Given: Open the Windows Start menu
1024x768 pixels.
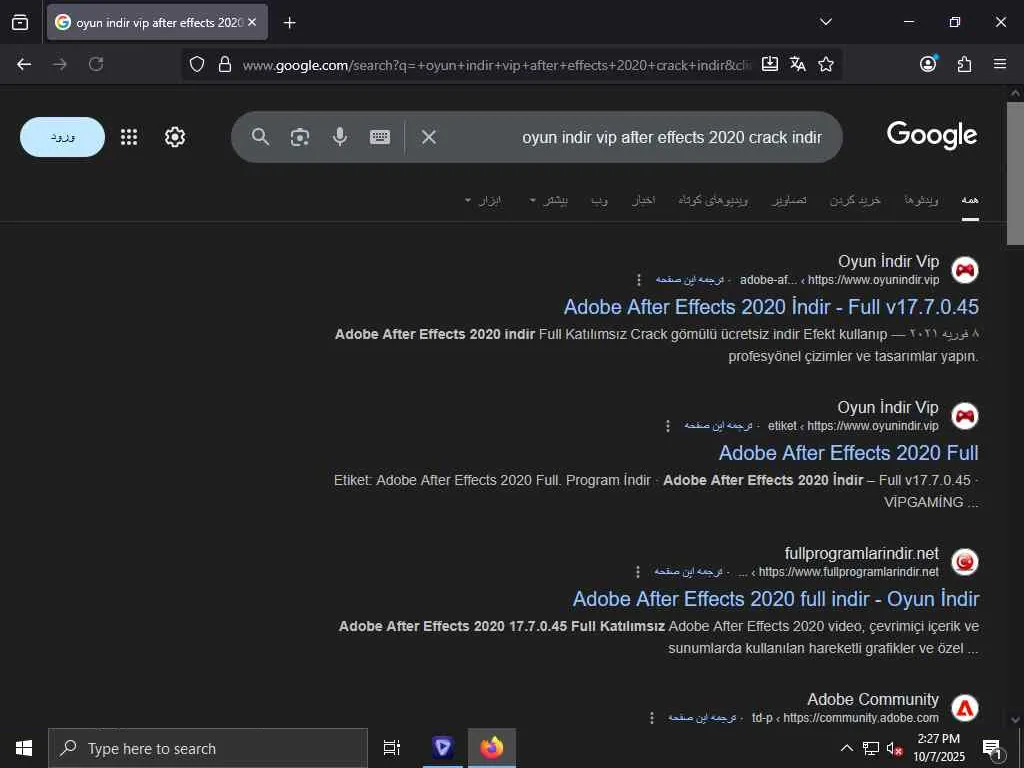Looking at the screenshot, I should pyautogui.click(x=24, y=748).
